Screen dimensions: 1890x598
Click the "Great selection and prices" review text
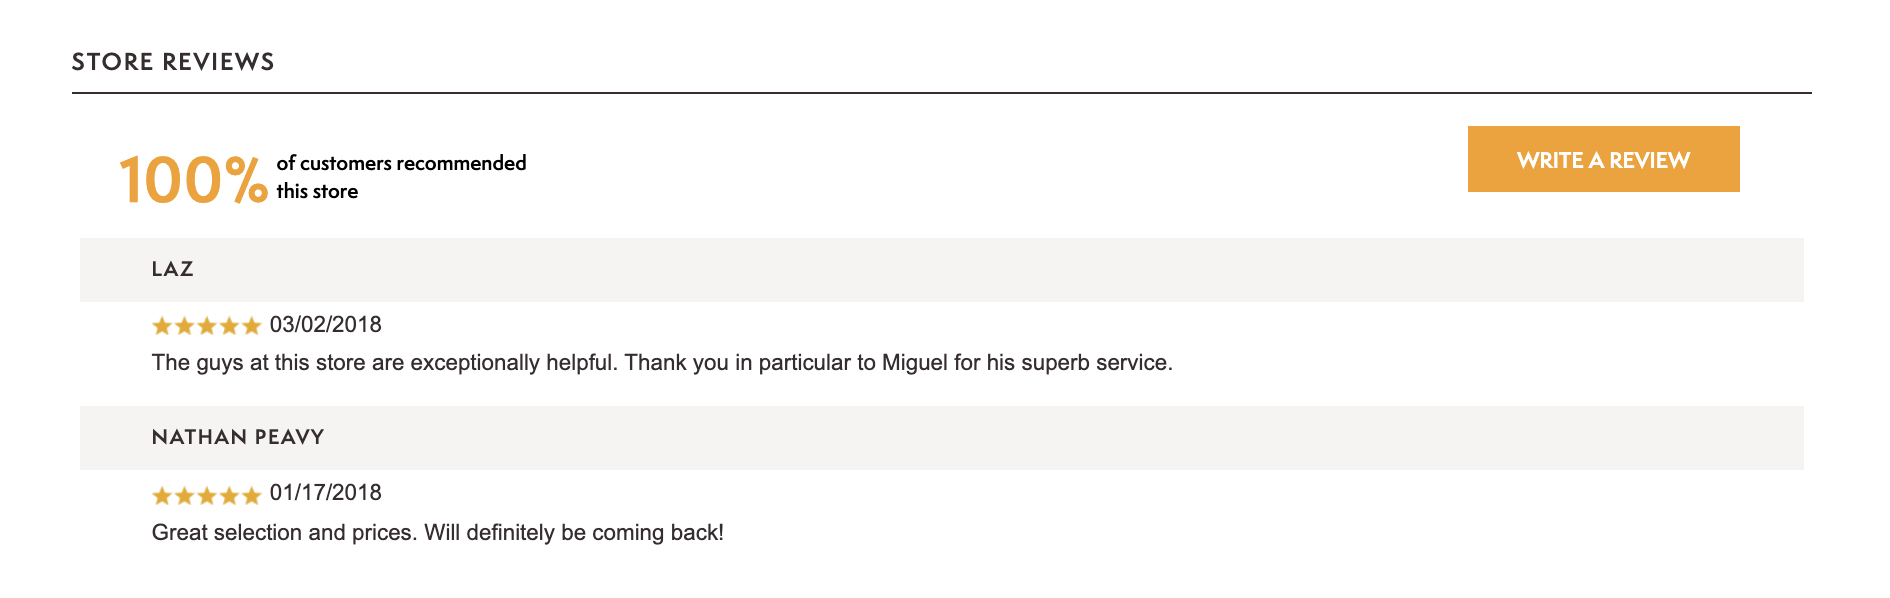pyautogui.click(x=437, y=533)
